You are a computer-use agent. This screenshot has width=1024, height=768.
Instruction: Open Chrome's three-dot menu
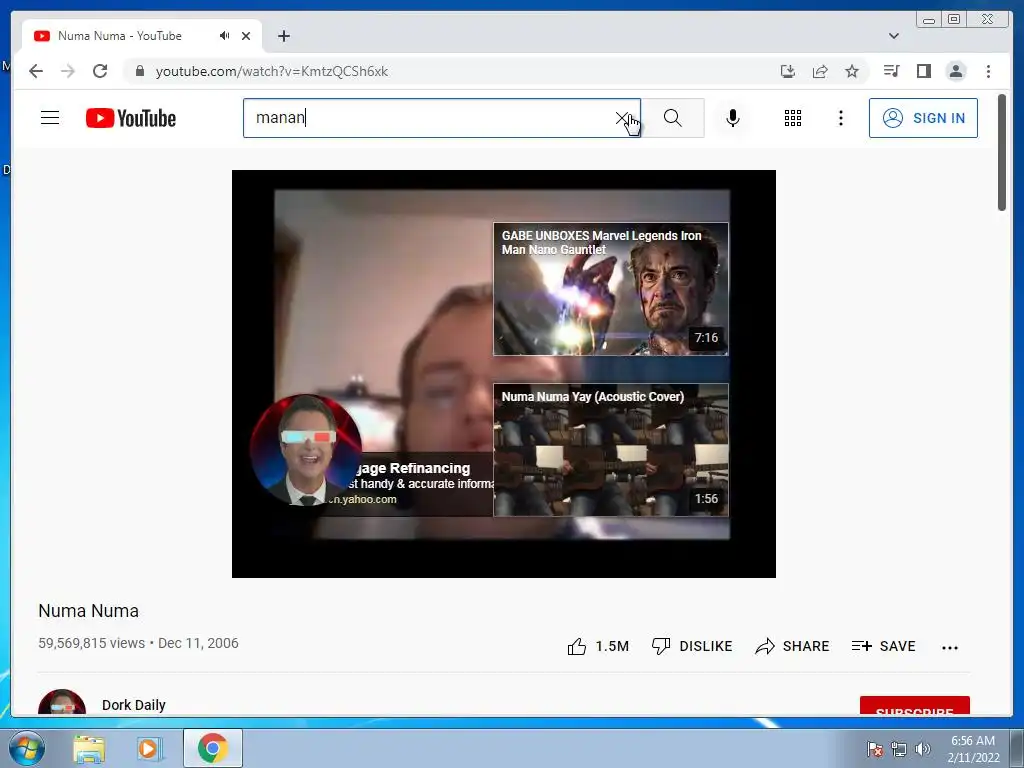click(988, 71)
